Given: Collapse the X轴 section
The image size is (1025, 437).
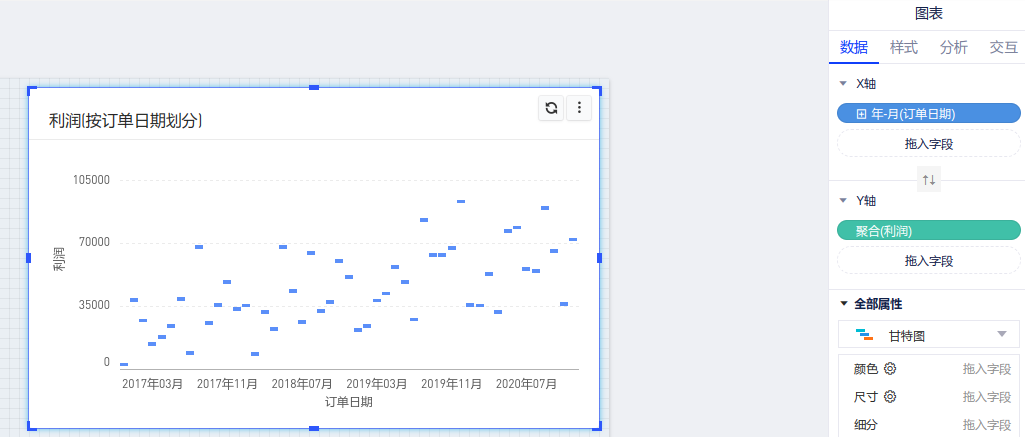Looking at the screenshot, I should (843, 84).
